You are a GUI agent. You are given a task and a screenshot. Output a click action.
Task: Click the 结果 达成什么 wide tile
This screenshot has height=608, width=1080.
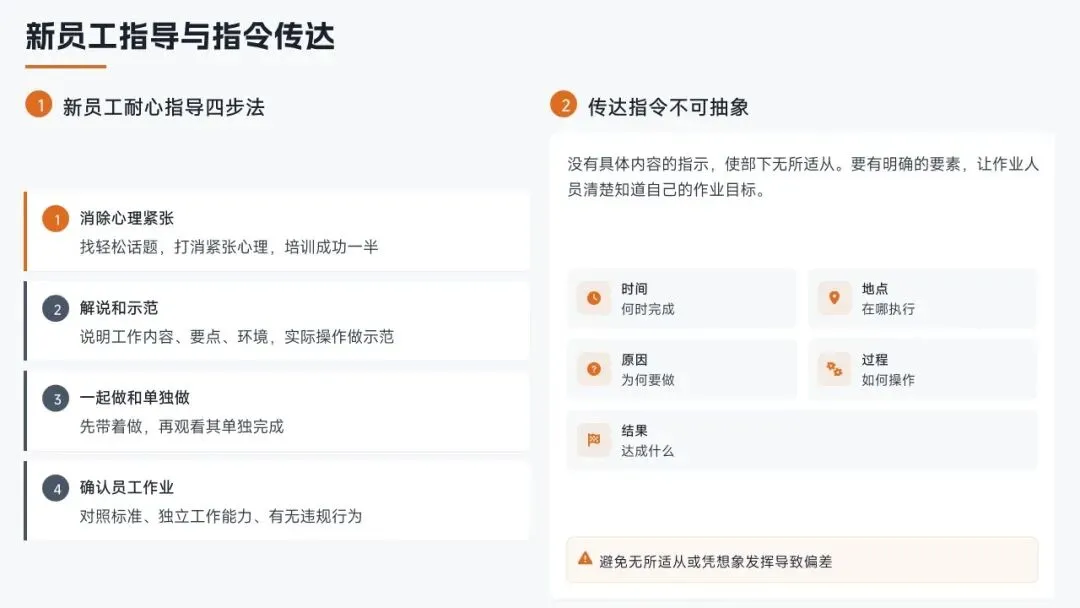802,441
